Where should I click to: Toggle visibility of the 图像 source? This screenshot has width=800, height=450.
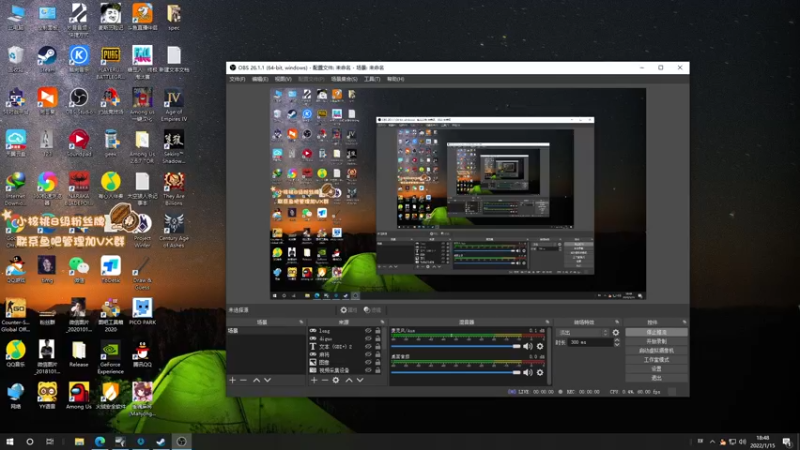(368, 362)
